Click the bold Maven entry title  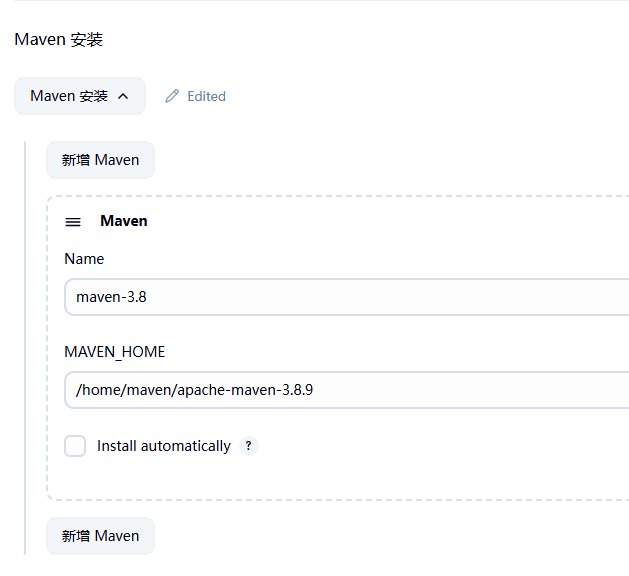[124, 221]
